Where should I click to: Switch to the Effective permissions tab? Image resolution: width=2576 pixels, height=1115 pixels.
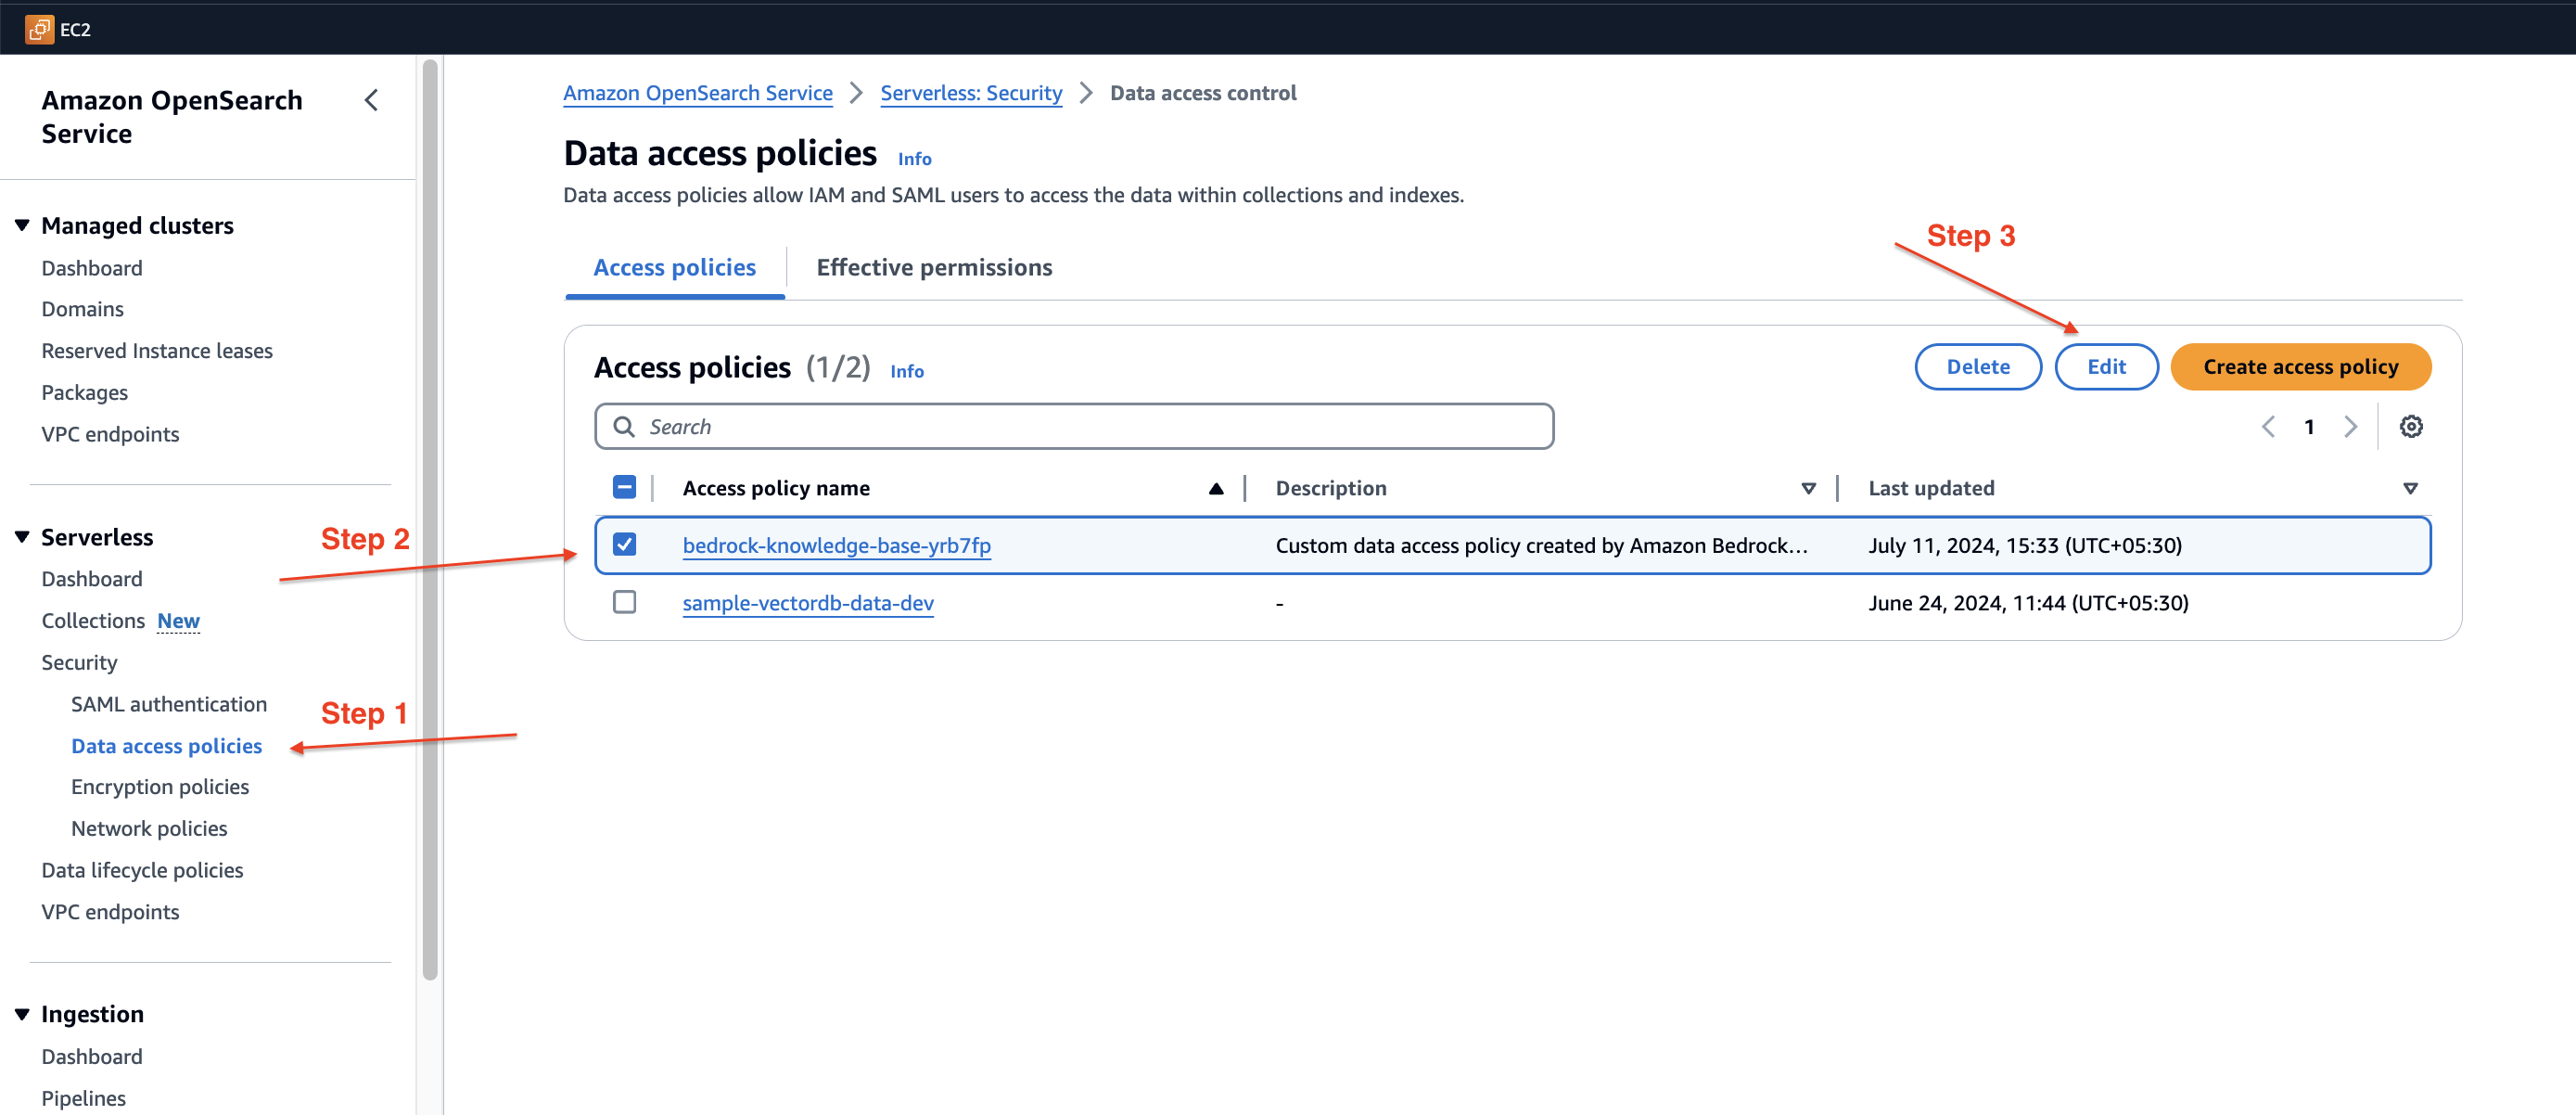933,268
